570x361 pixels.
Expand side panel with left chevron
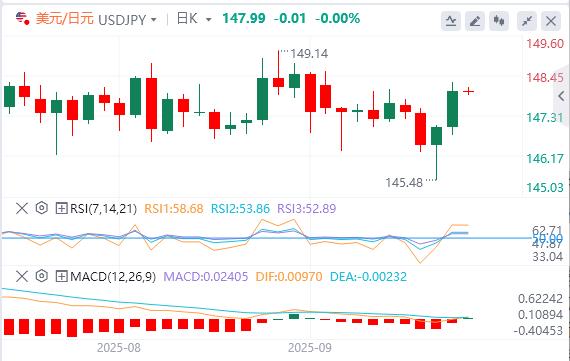click(x=561, y=96)
